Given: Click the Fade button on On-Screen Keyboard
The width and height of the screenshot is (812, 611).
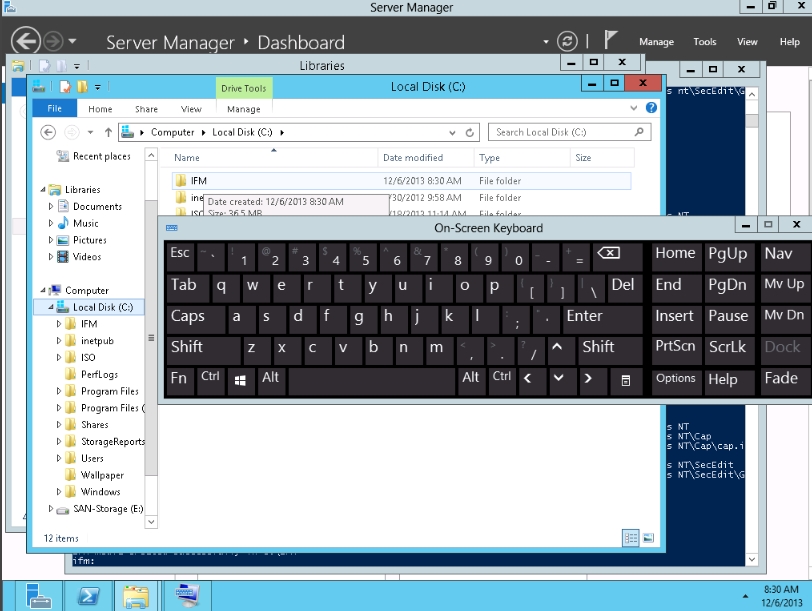Looking at the screenshot, I should (x=780, y=378).
